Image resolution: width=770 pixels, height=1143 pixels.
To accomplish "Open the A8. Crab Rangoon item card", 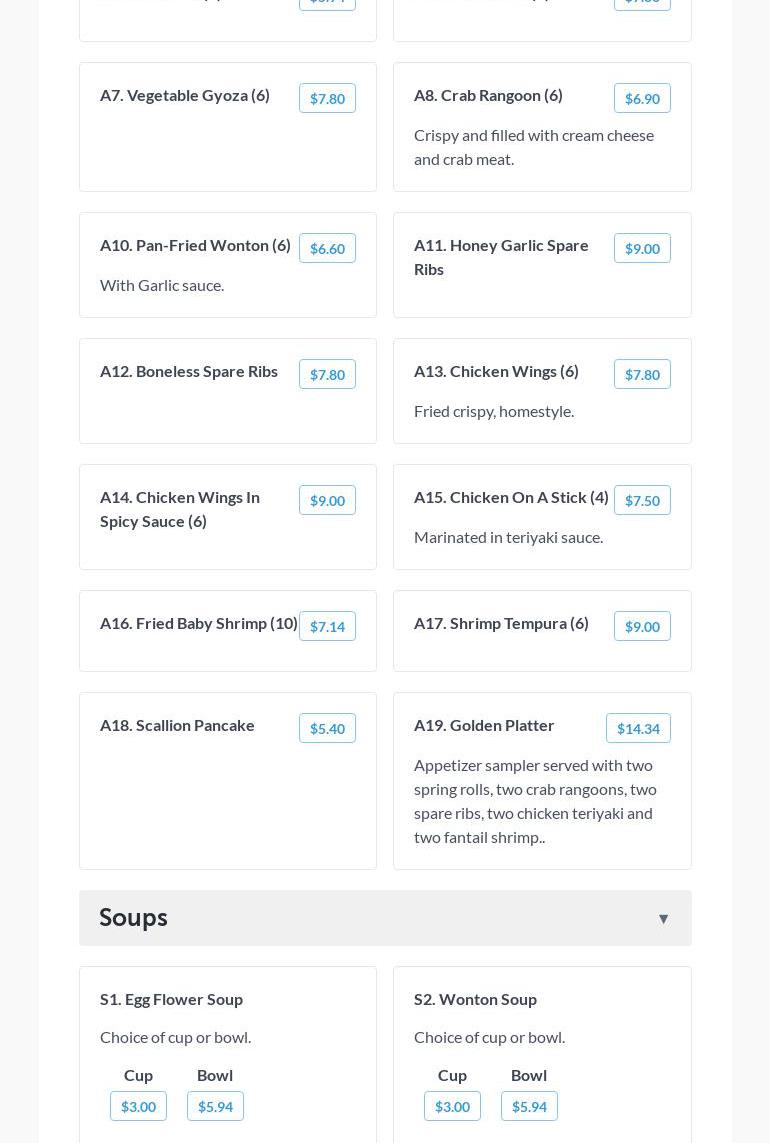I will pos(488,95).
